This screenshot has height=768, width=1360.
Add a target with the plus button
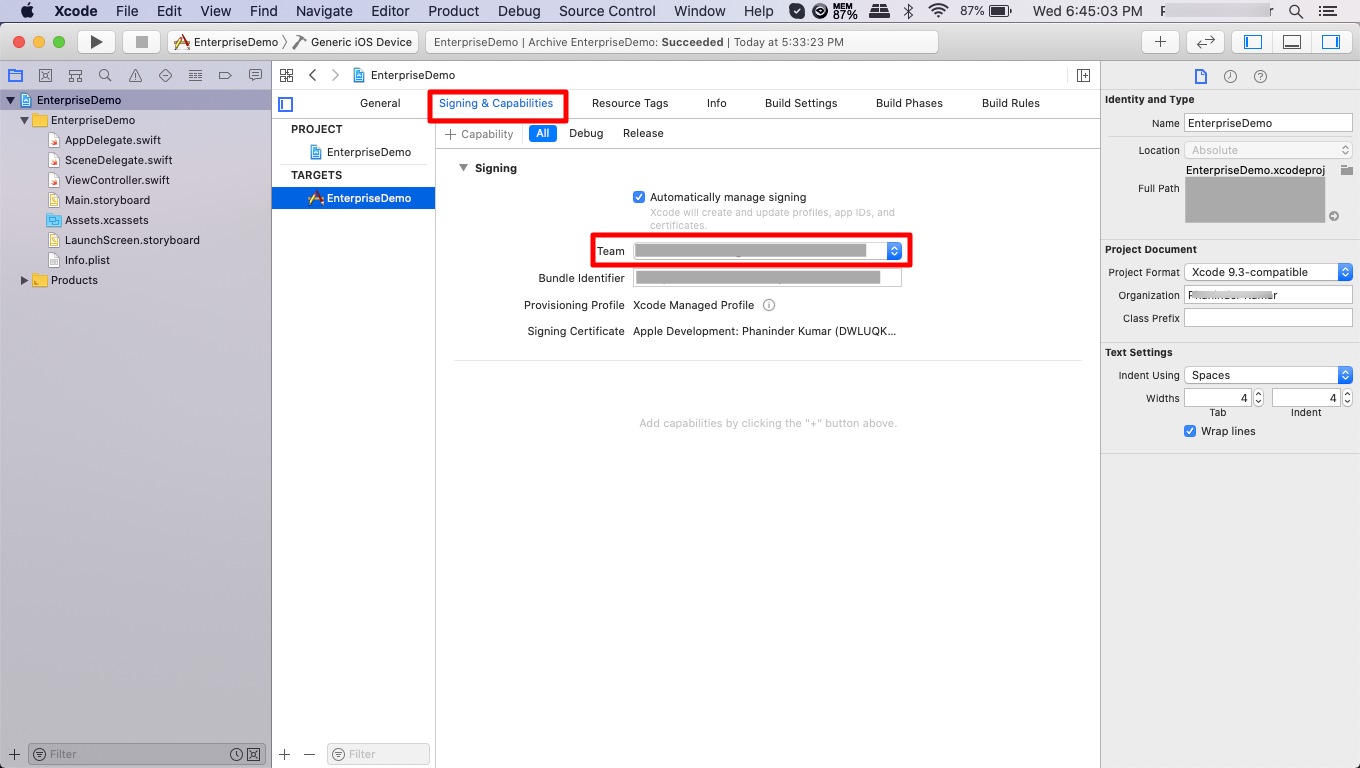tap(284, 754)
